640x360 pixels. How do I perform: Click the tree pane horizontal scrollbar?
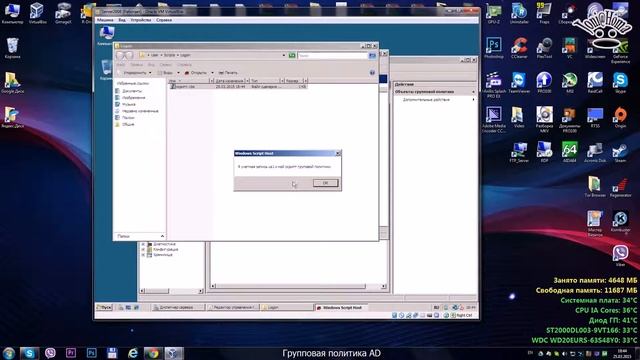171,291
